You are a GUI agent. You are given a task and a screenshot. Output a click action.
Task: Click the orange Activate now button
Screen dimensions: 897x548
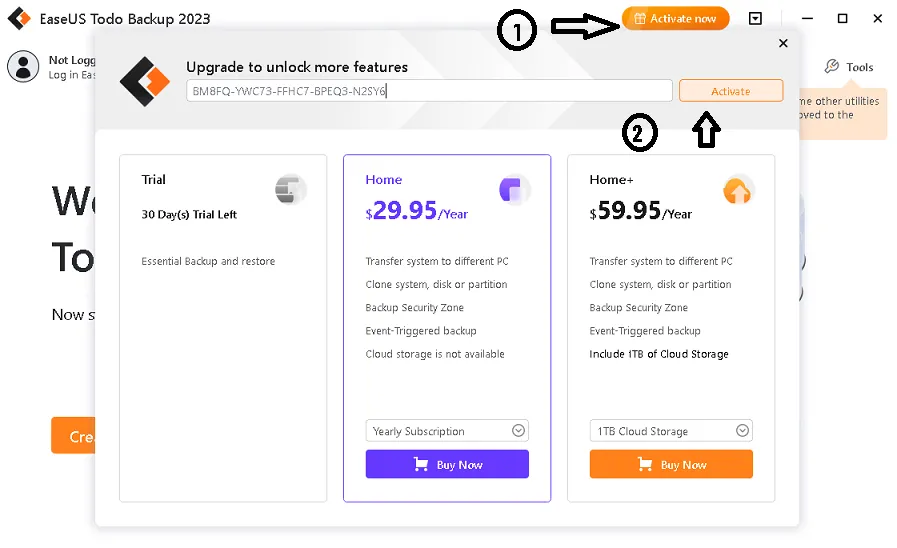pyautogui.click(x=675, y=18)
